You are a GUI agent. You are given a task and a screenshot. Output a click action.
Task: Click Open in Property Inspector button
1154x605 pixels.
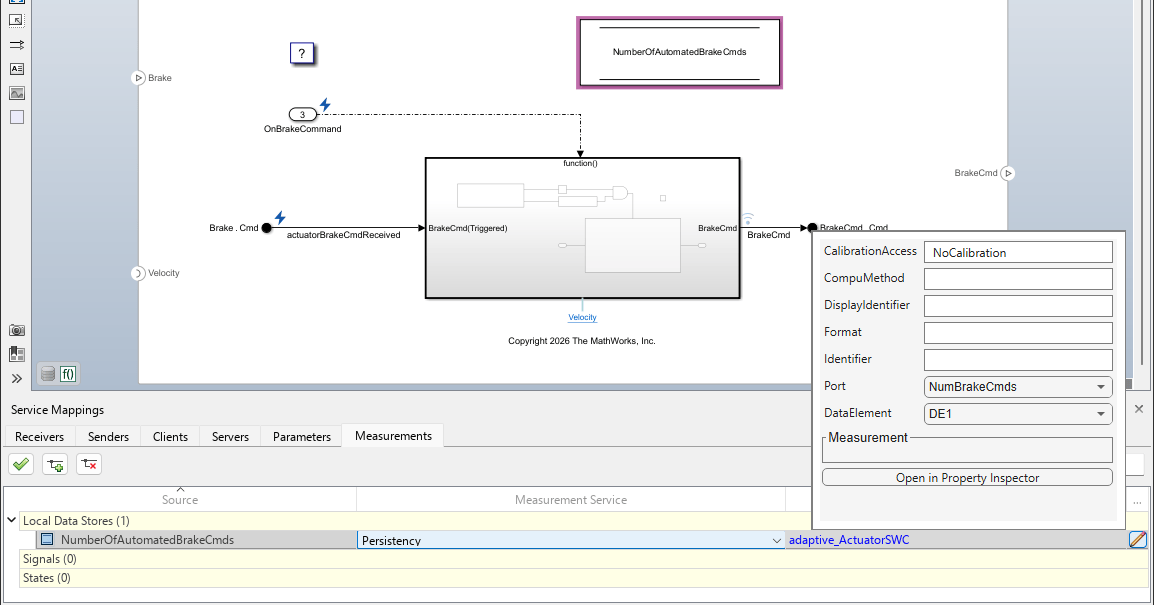pyautogui.click(x=967, y=478)
